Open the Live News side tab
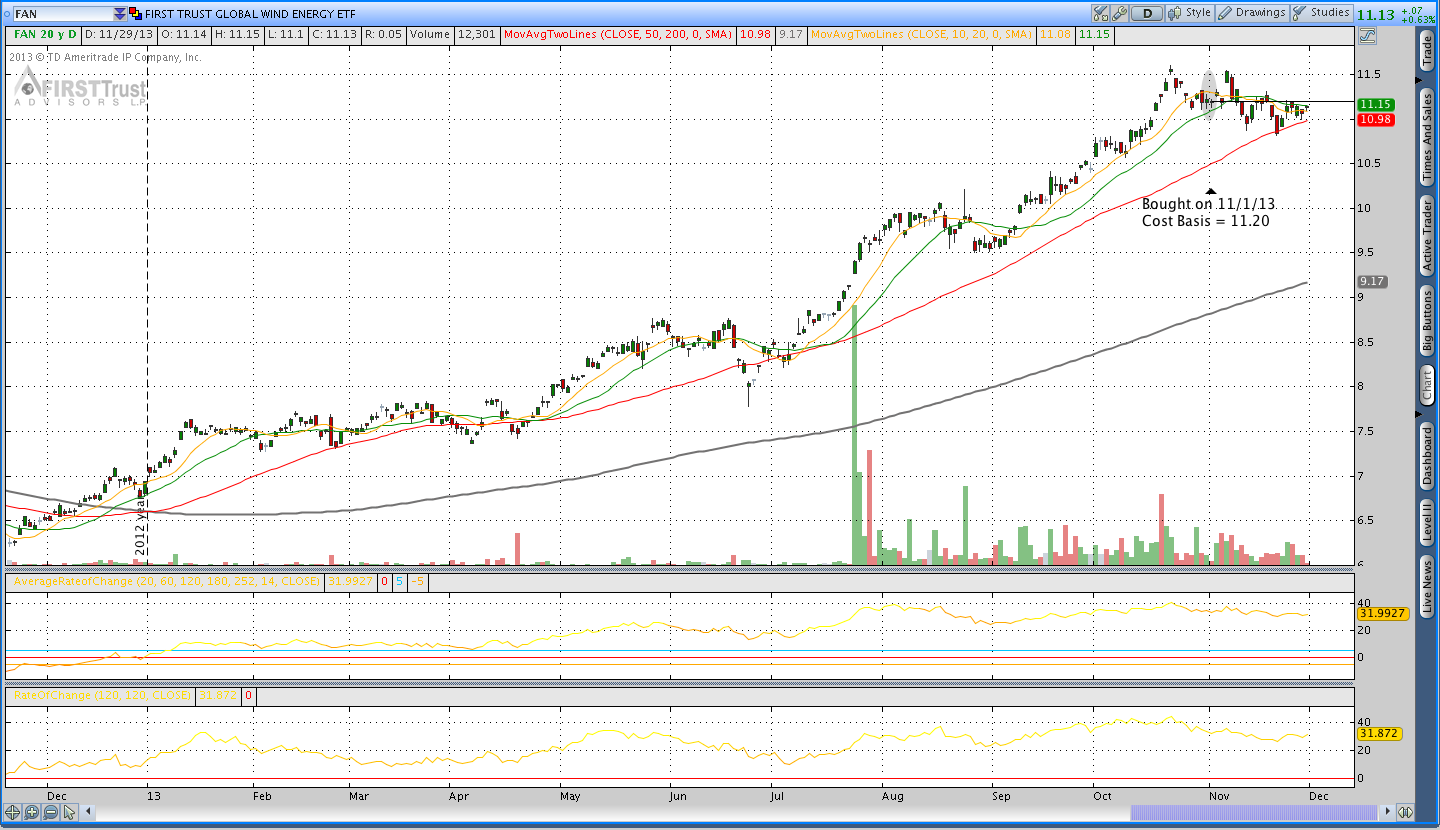1440x830 pixels. coord(1427,588)
